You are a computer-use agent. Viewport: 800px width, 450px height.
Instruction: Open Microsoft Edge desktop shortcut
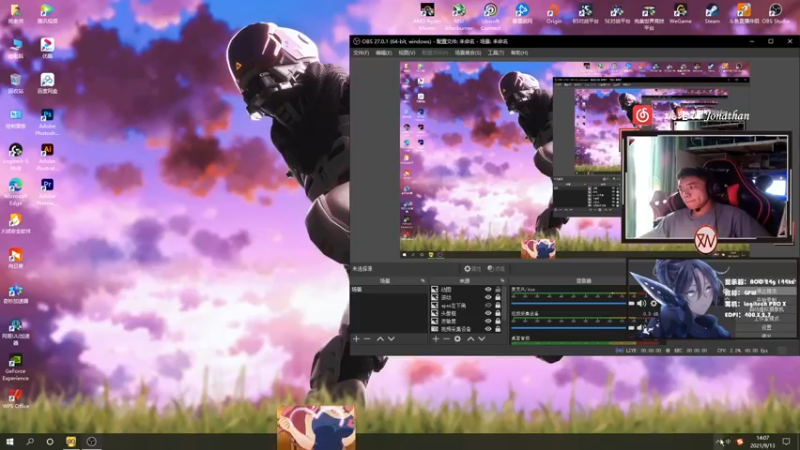click(x=15, y=192)
